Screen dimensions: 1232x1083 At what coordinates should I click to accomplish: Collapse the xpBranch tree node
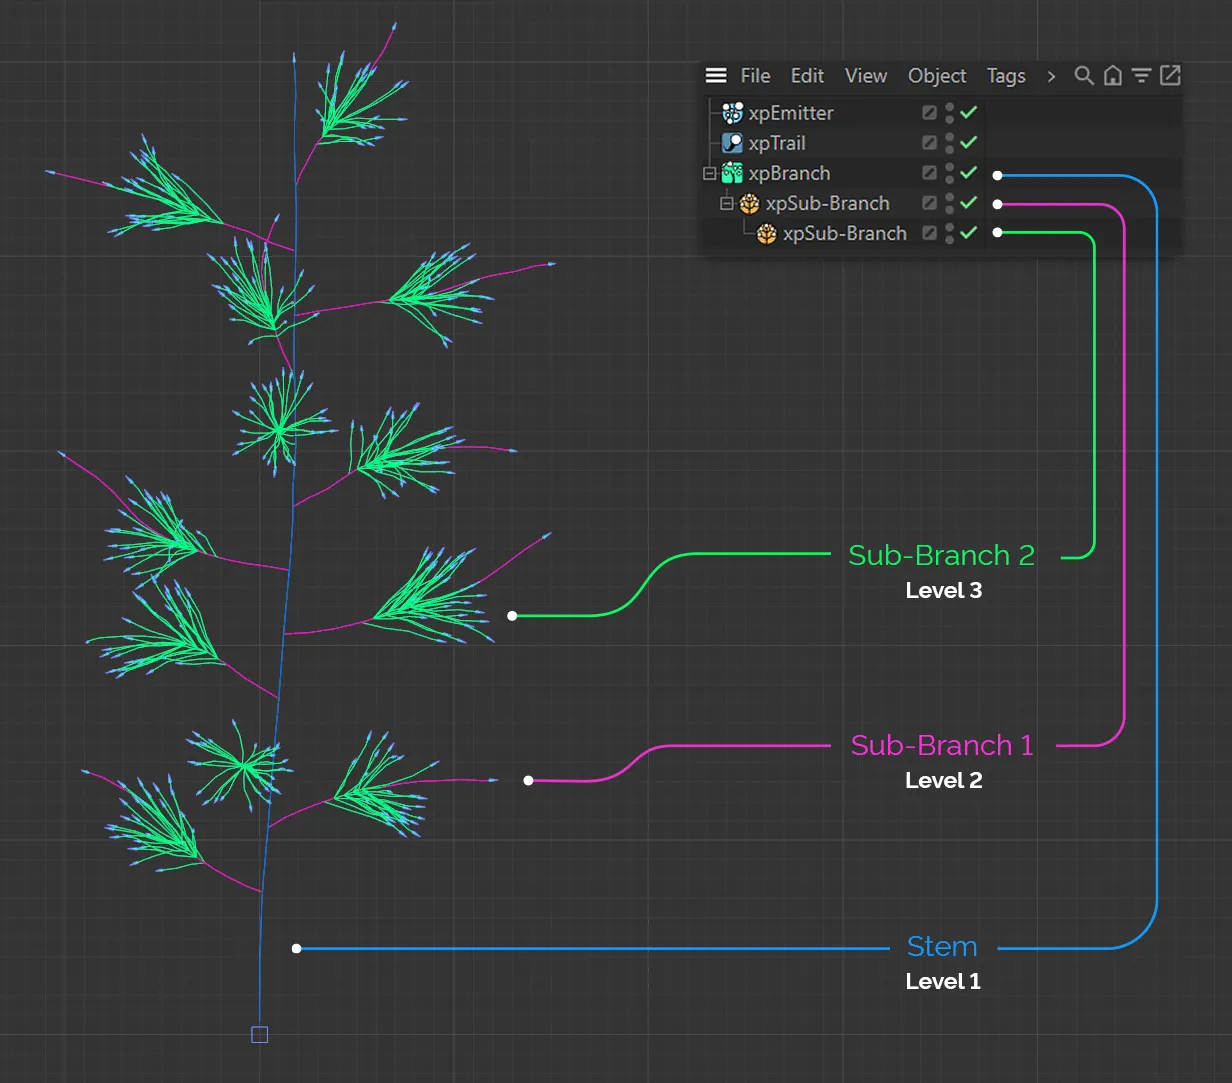709,173
